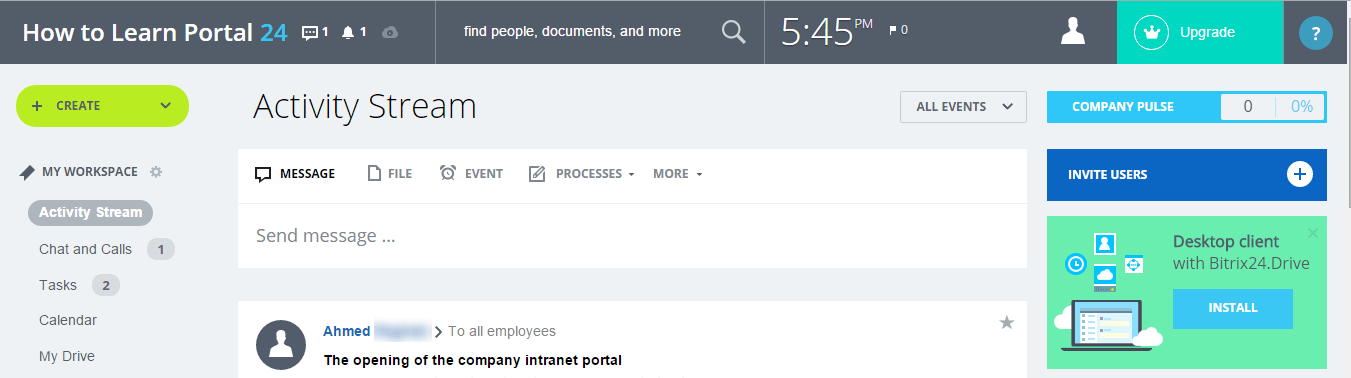Open Tasks in sidebar
1351x378 pixels.
[x=58, y=285]
